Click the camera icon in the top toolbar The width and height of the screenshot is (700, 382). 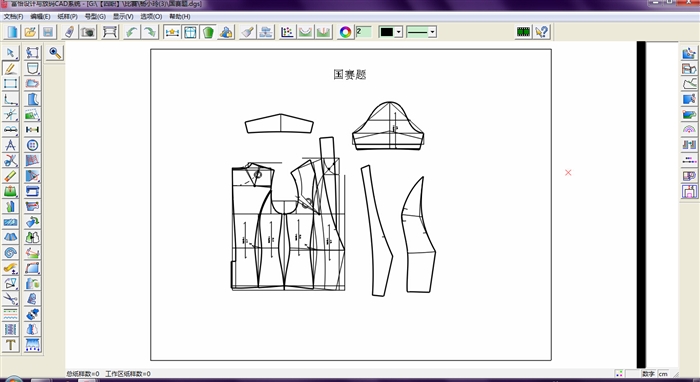[88, 32]
